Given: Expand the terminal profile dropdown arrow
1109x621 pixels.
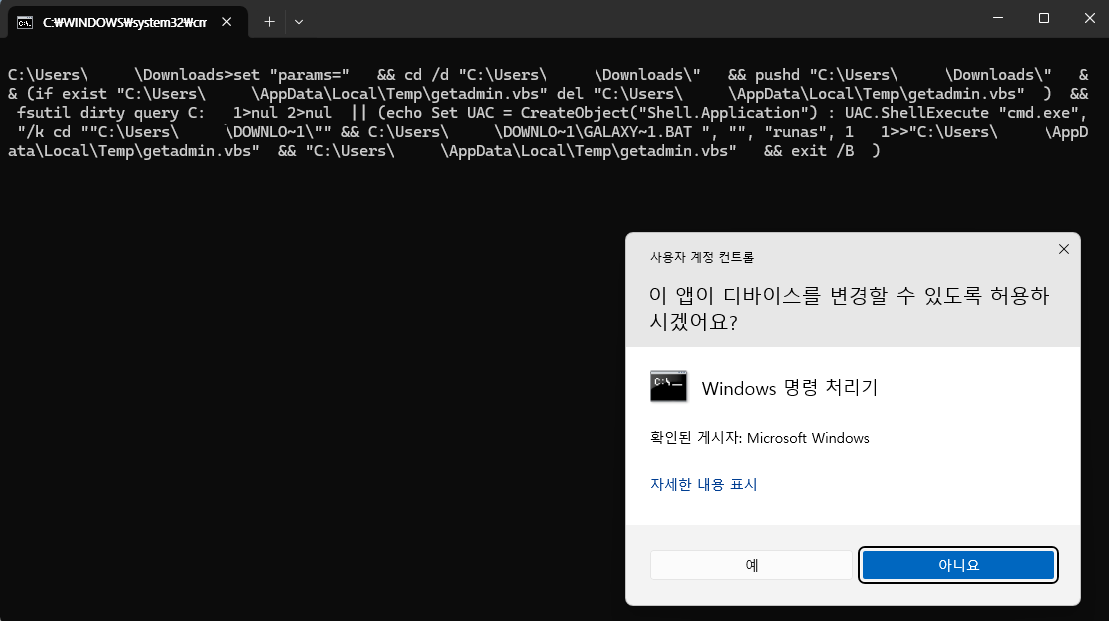Looking at the screenshot, I should [x=298, y=22].
